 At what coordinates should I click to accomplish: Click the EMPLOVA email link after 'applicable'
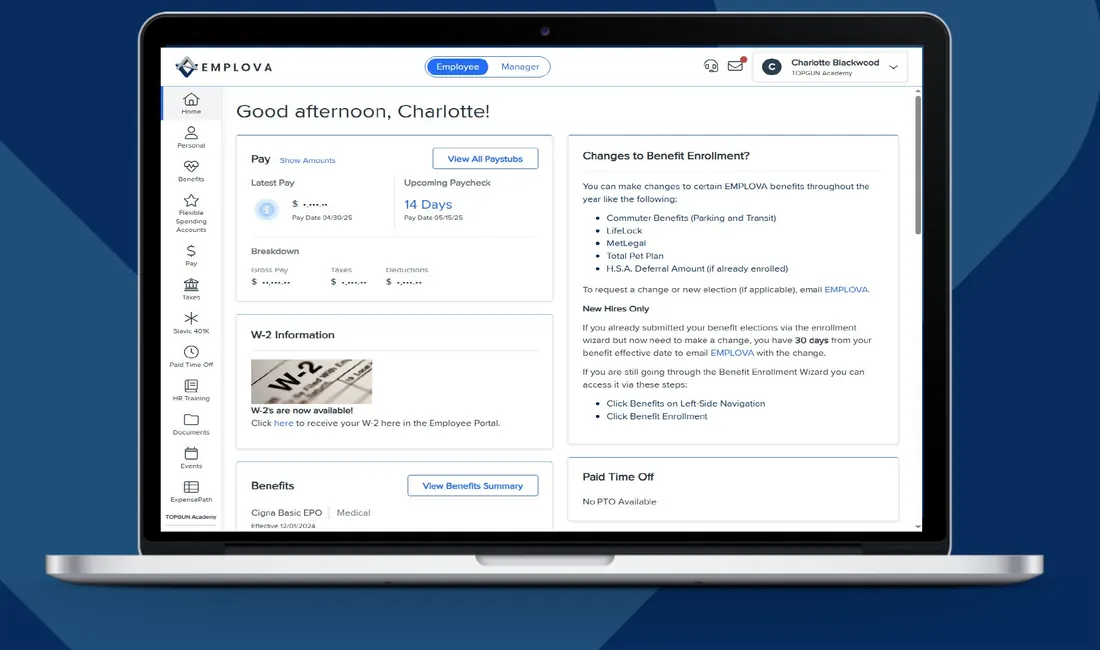[x=846, y=289]
